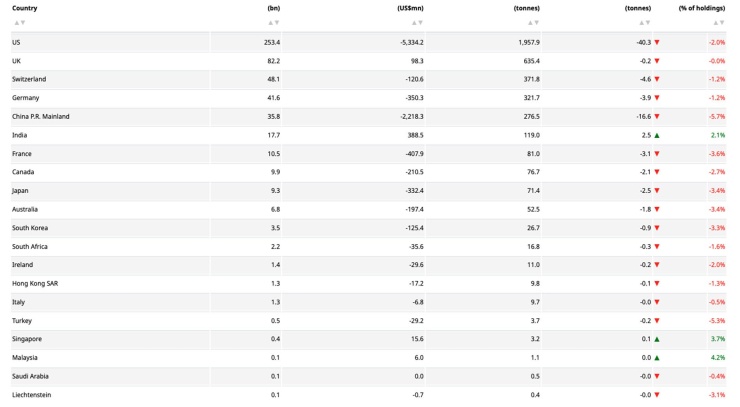Select the -350.3 value in Germany row

pos(414,98)
